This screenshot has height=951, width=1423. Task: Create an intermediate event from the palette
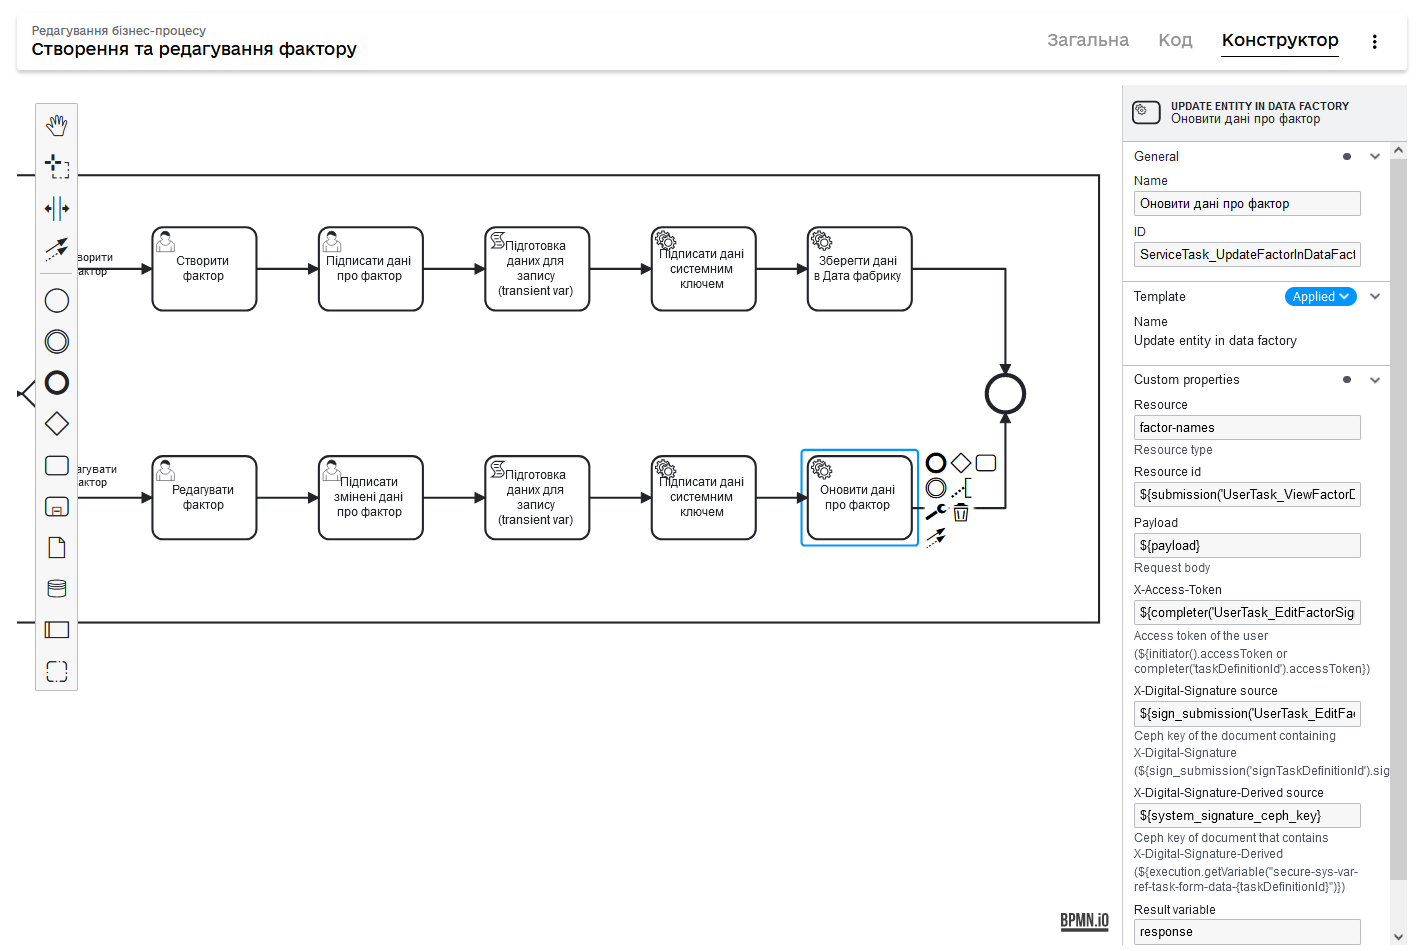[x=57, y=341]
